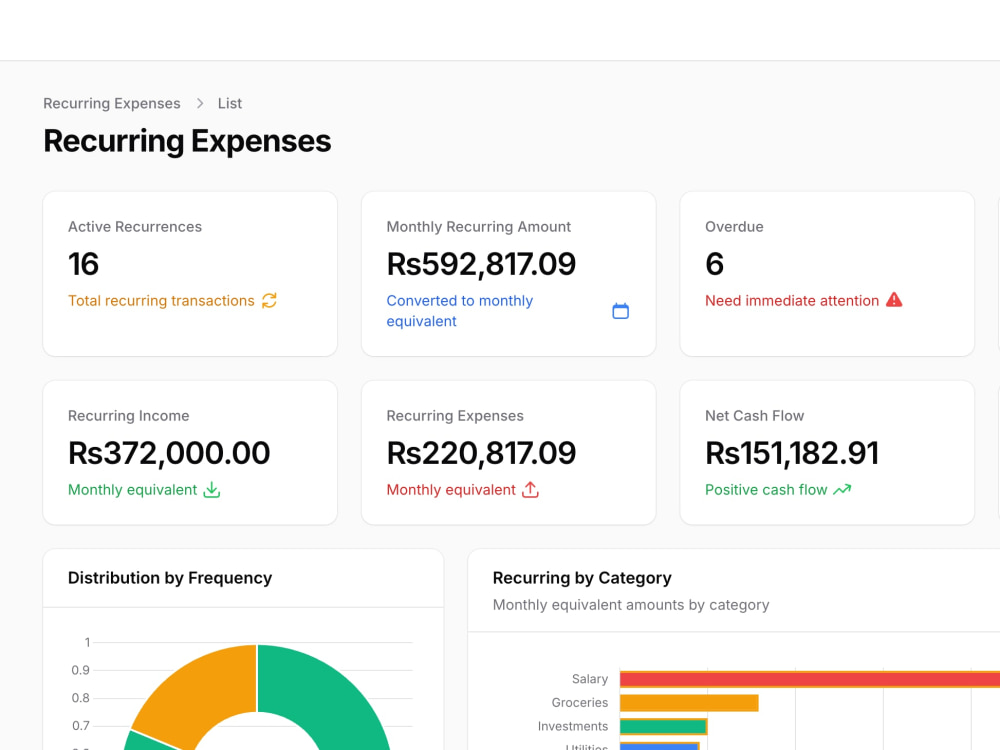
Task: Click the Rs372,000.00 recurring income value
Action: (169, 453)
